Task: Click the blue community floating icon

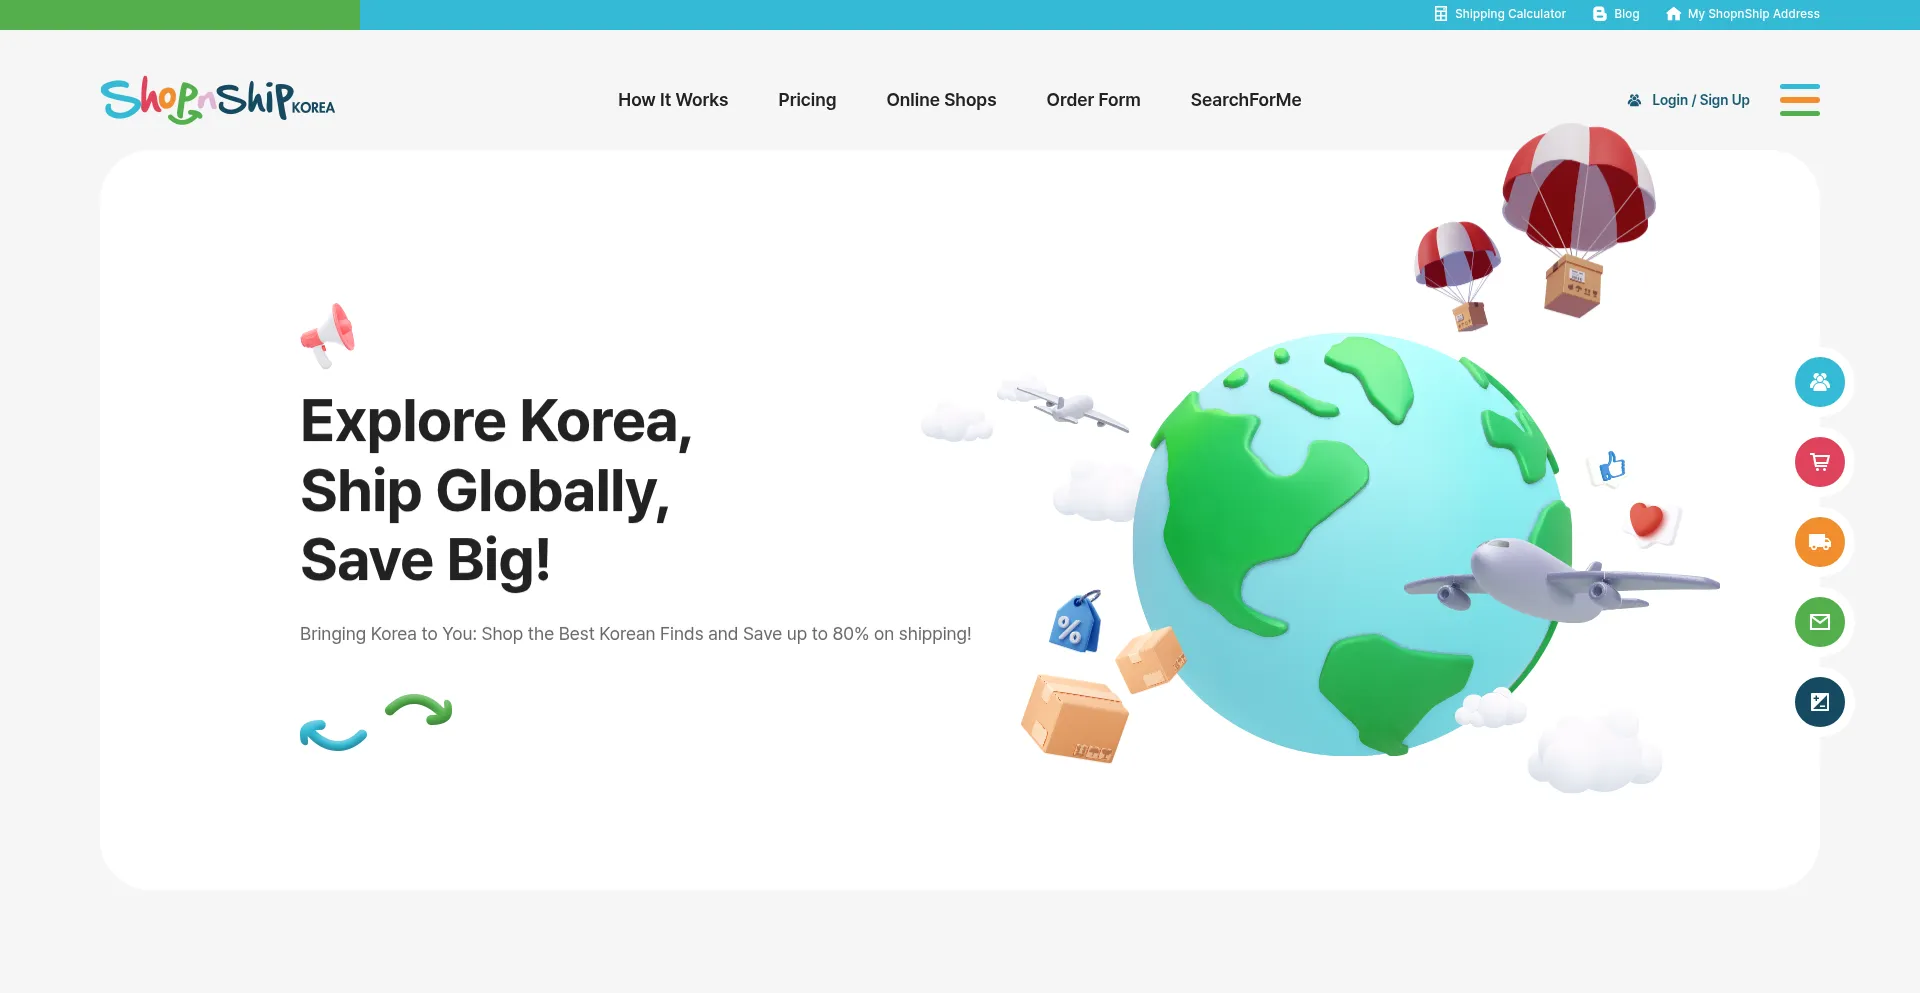Action: pos(1819,382)
